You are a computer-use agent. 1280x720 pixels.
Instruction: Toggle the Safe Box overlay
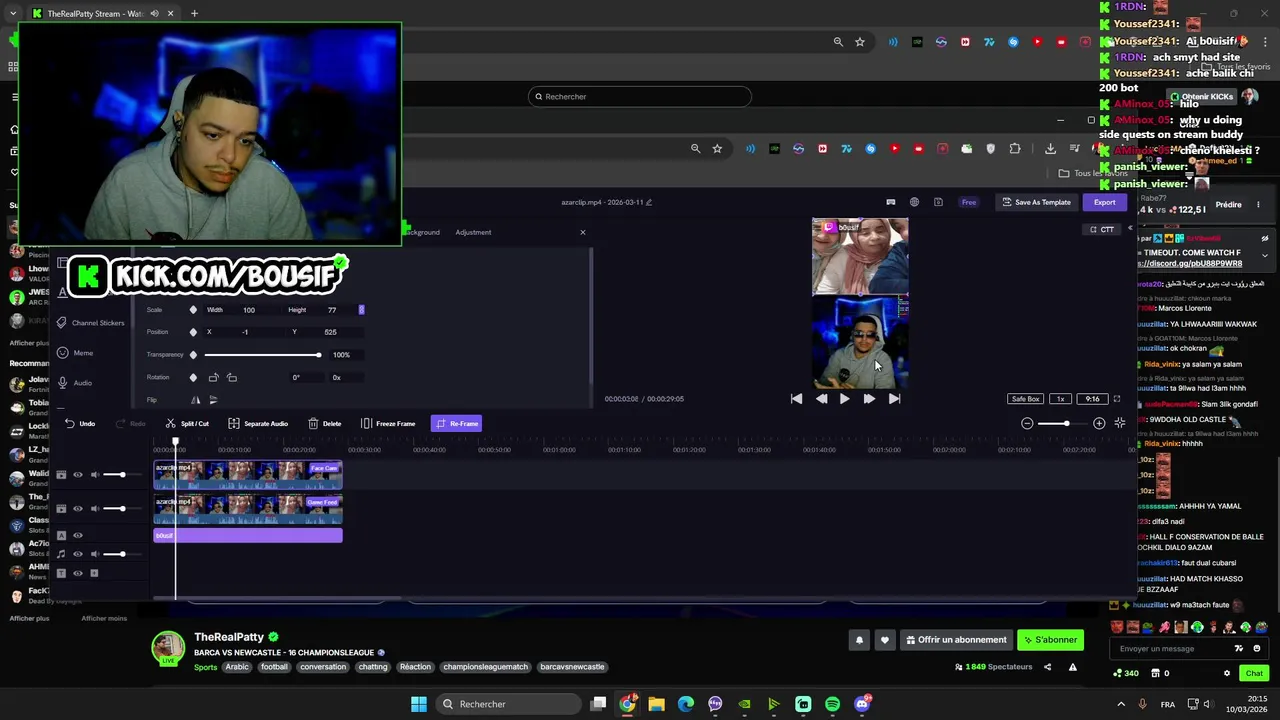(x=1025, y=399)
